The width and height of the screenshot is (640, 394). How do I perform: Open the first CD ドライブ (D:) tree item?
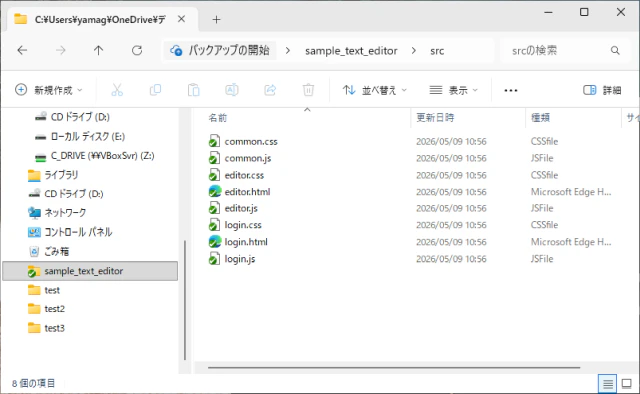click(x=80, y=117)
